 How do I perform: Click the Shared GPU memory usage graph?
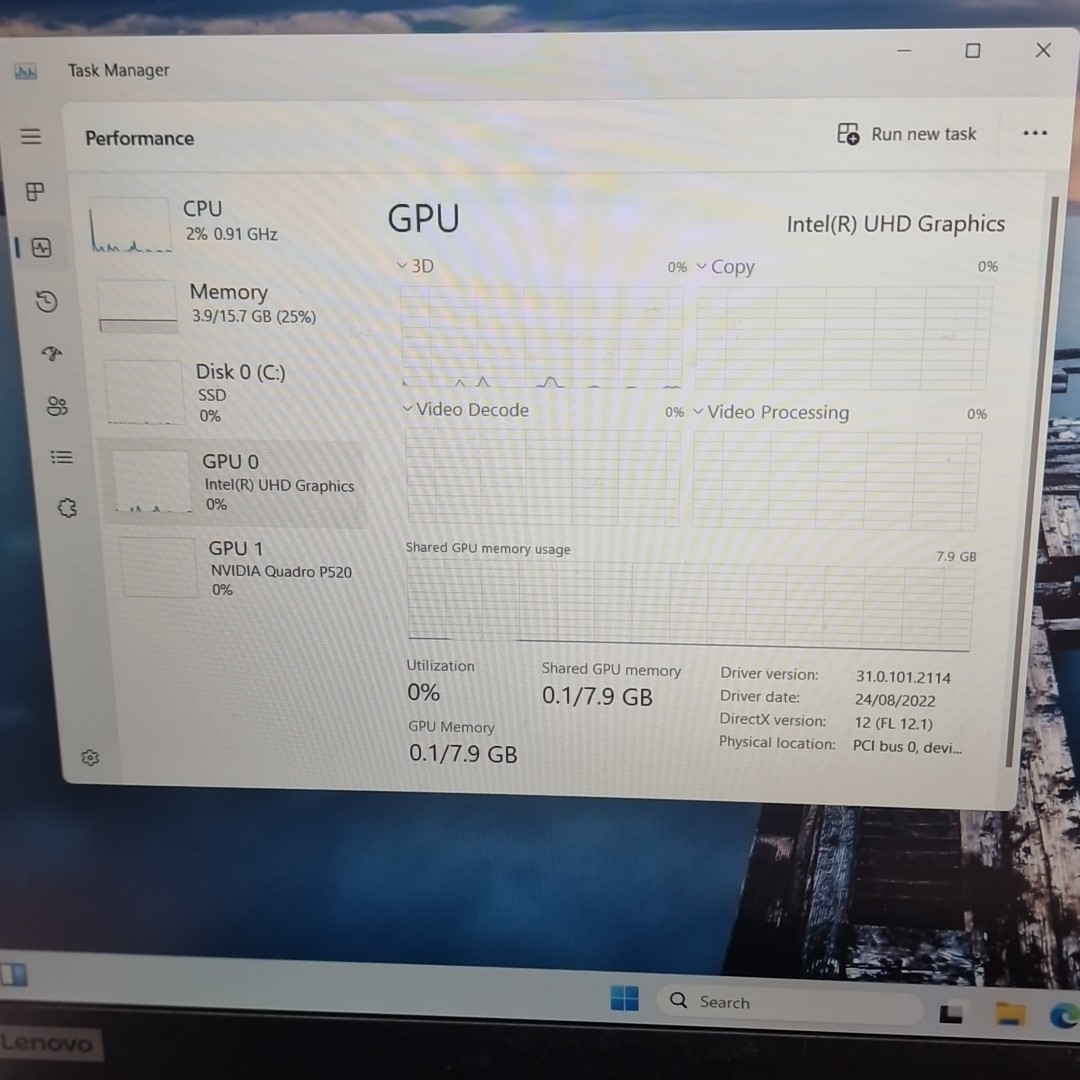tap(689, 604)
